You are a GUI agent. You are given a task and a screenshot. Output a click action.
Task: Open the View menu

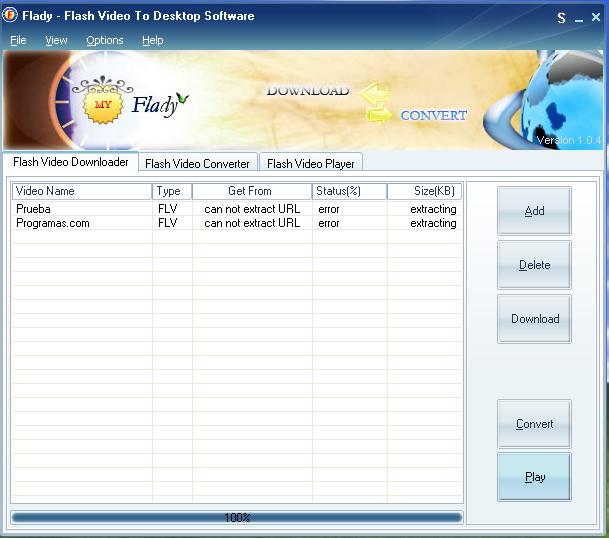pos(56,40)
